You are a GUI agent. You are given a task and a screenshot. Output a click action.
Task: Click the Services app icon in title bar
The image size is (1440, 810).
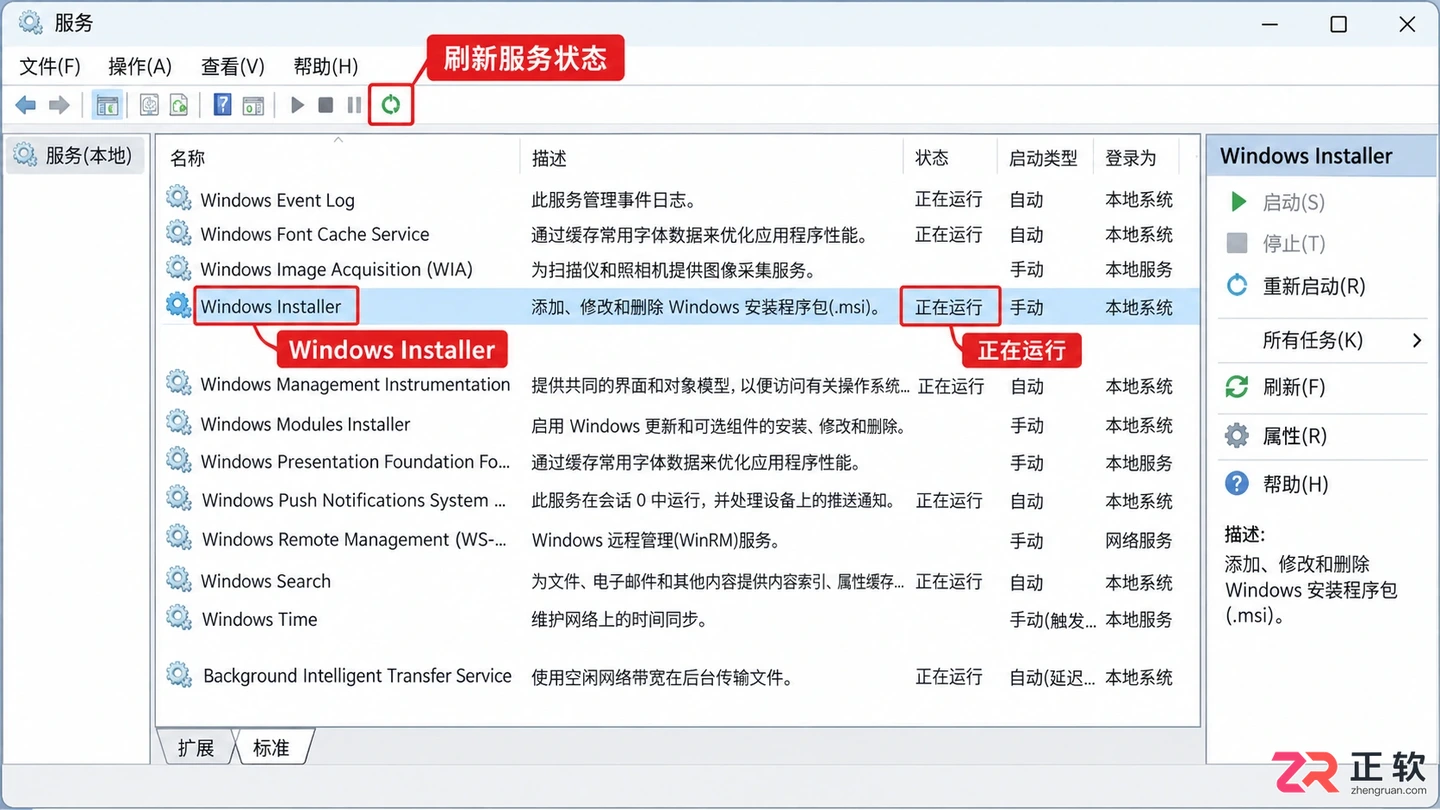click(31, 23)
